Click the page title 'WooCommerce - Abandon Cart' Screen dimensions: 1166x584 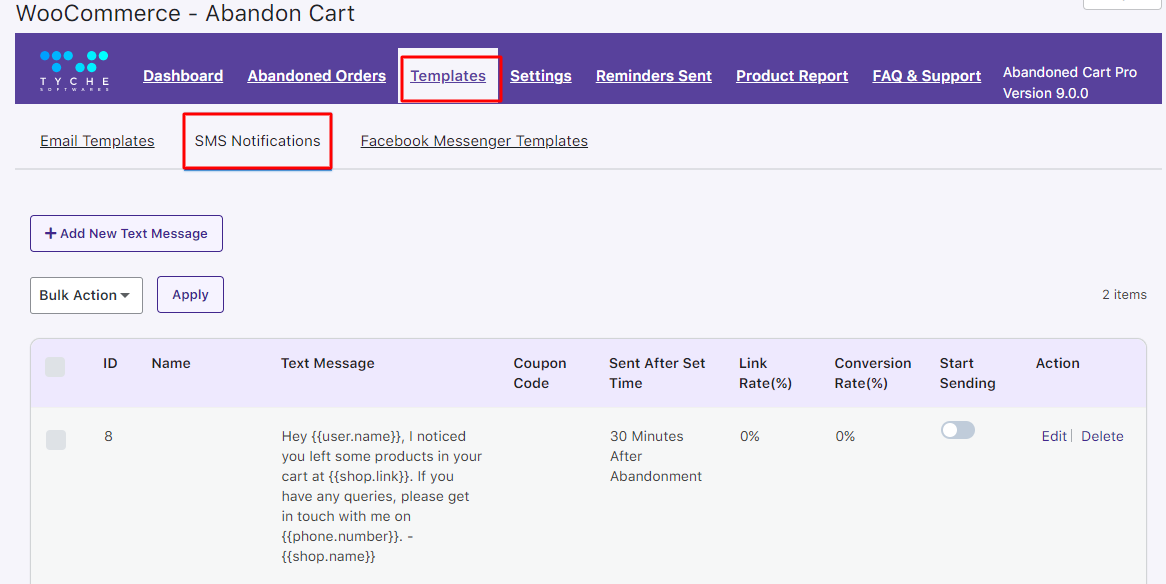click(185, 13)
